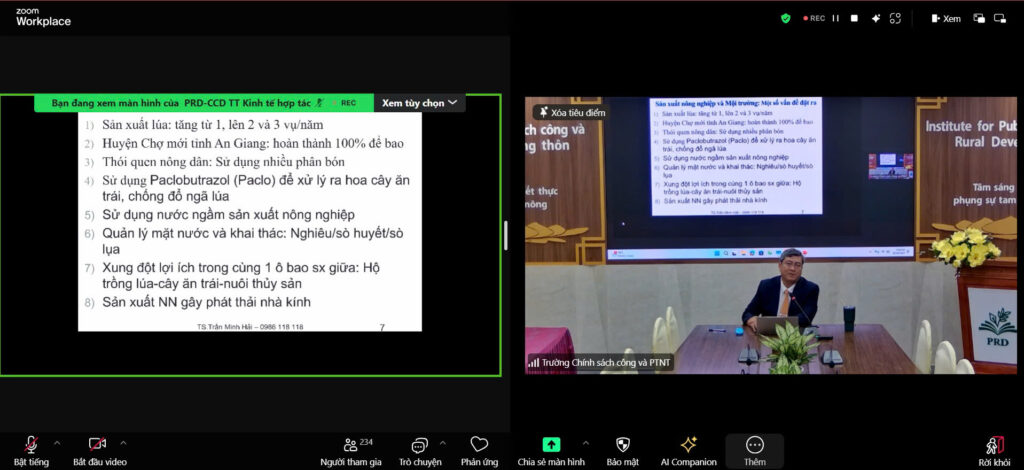The image size is (1024, 470).
Task: Expand video options arrow beside Bắt đầu video
Action: pos(124,442)
